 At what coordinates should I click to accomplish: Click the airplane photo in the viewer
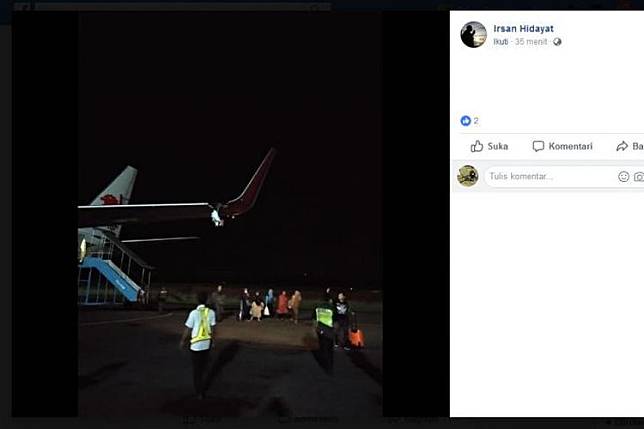pos(230,250)
